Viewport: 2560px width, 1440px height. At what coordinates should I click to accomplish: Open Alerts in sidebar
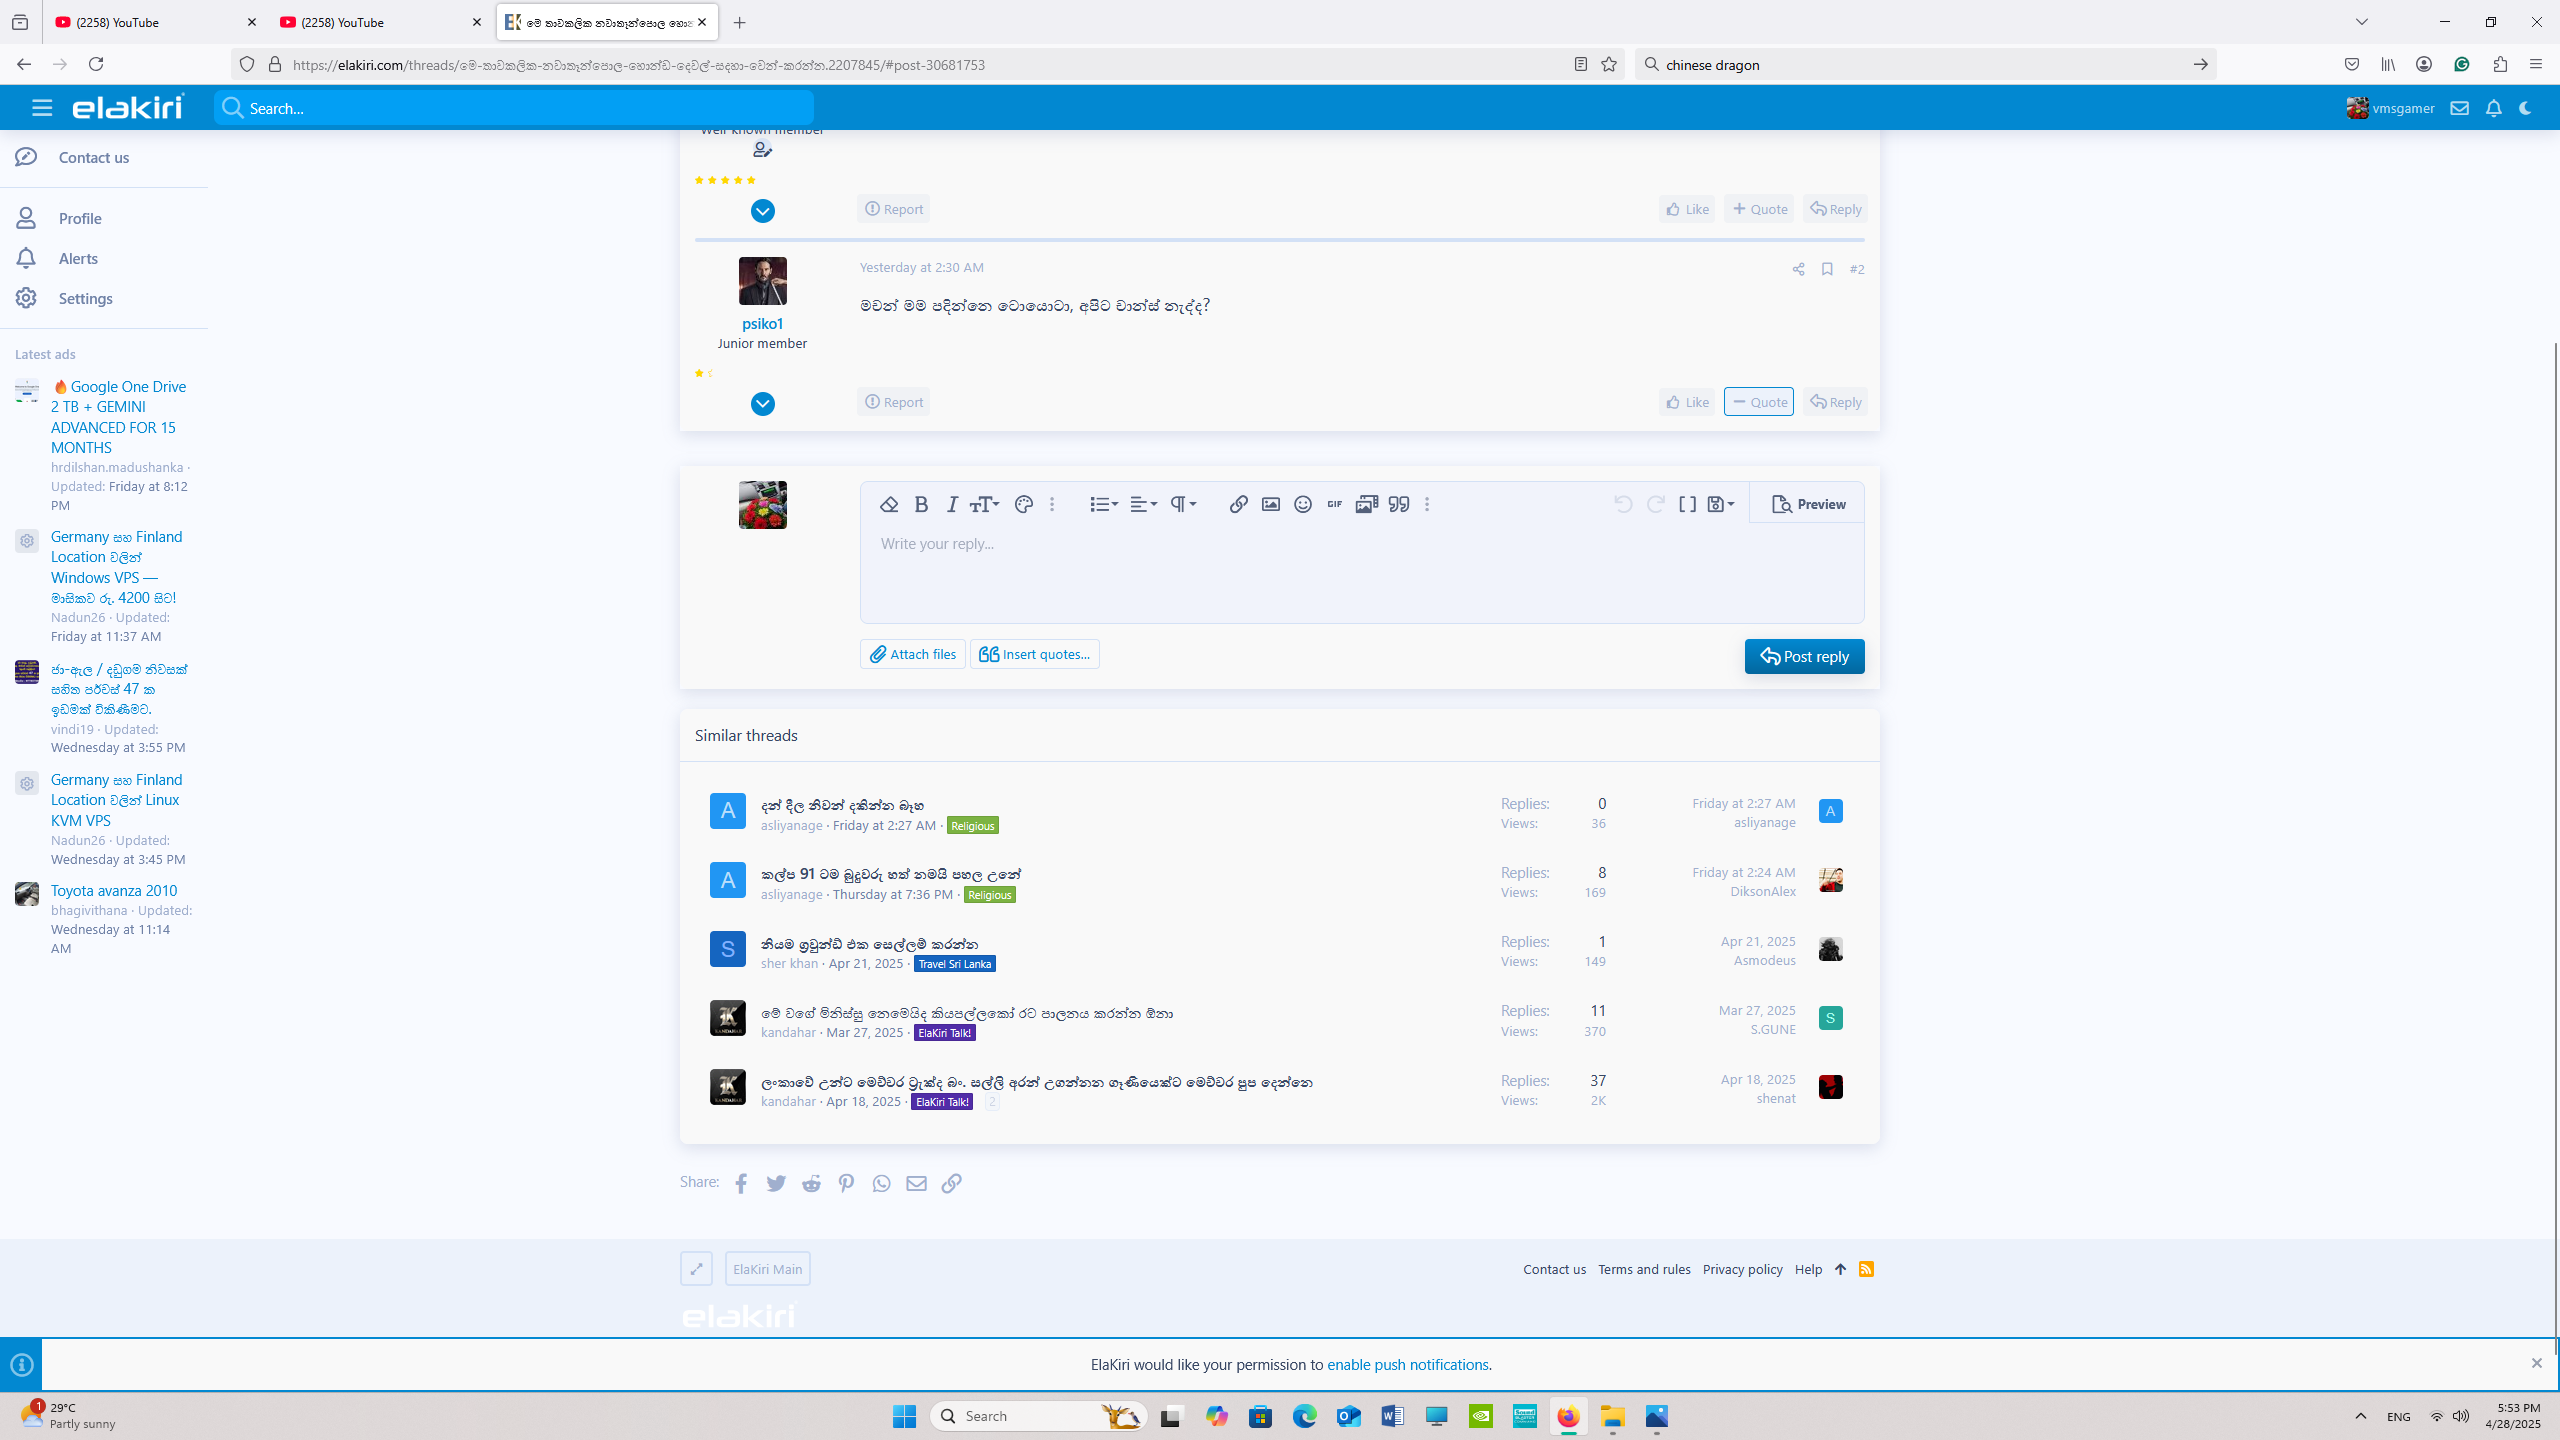[x=78, y=258]
